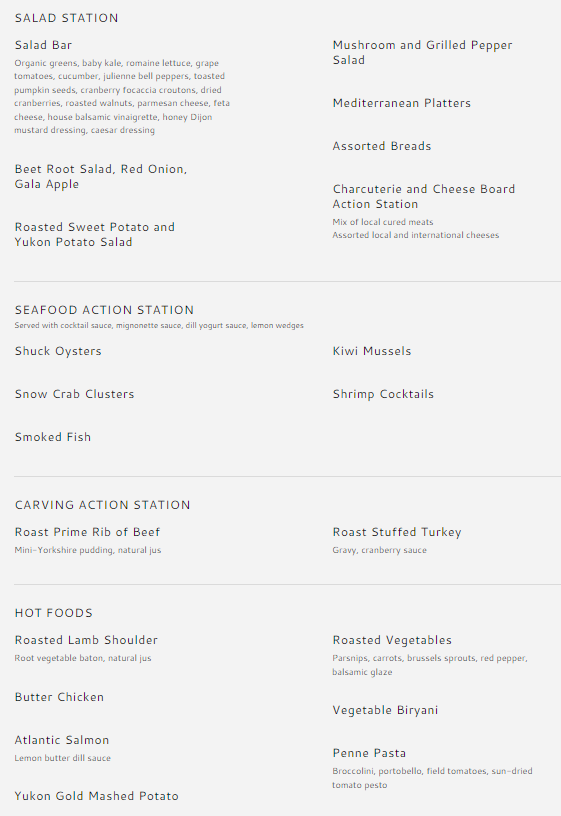The width and height of the screenshot is (561, 816).
Task: Select the Smoked Fish item
Action: (53, 437)
